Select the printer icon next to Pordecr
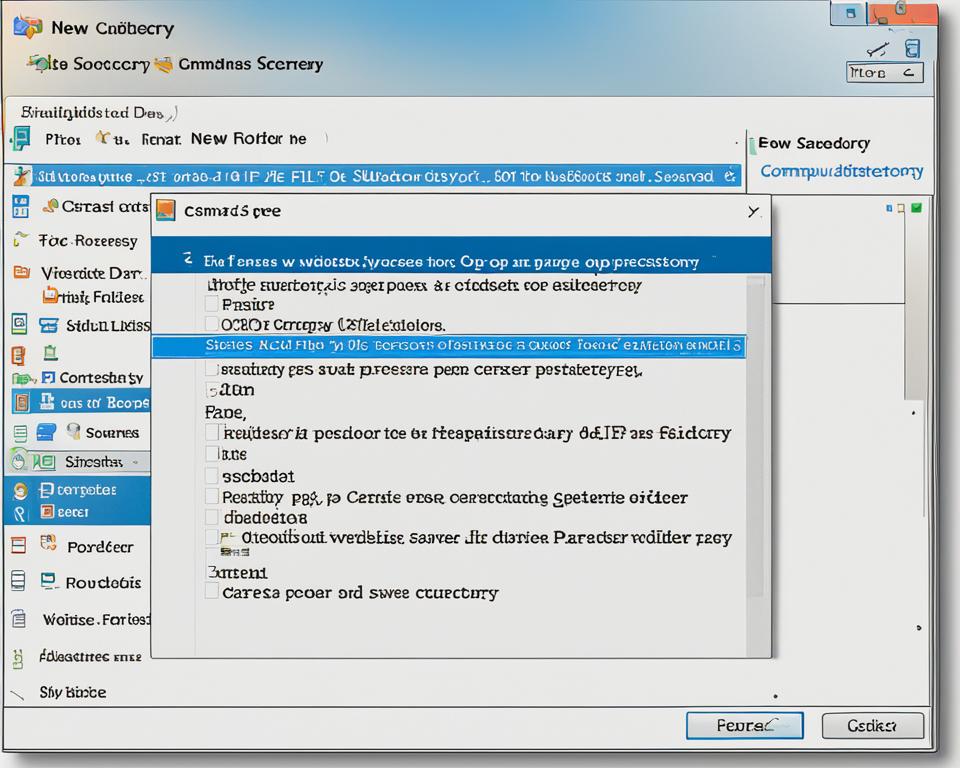This screenshot has width=960, height=768. [47, 544]
